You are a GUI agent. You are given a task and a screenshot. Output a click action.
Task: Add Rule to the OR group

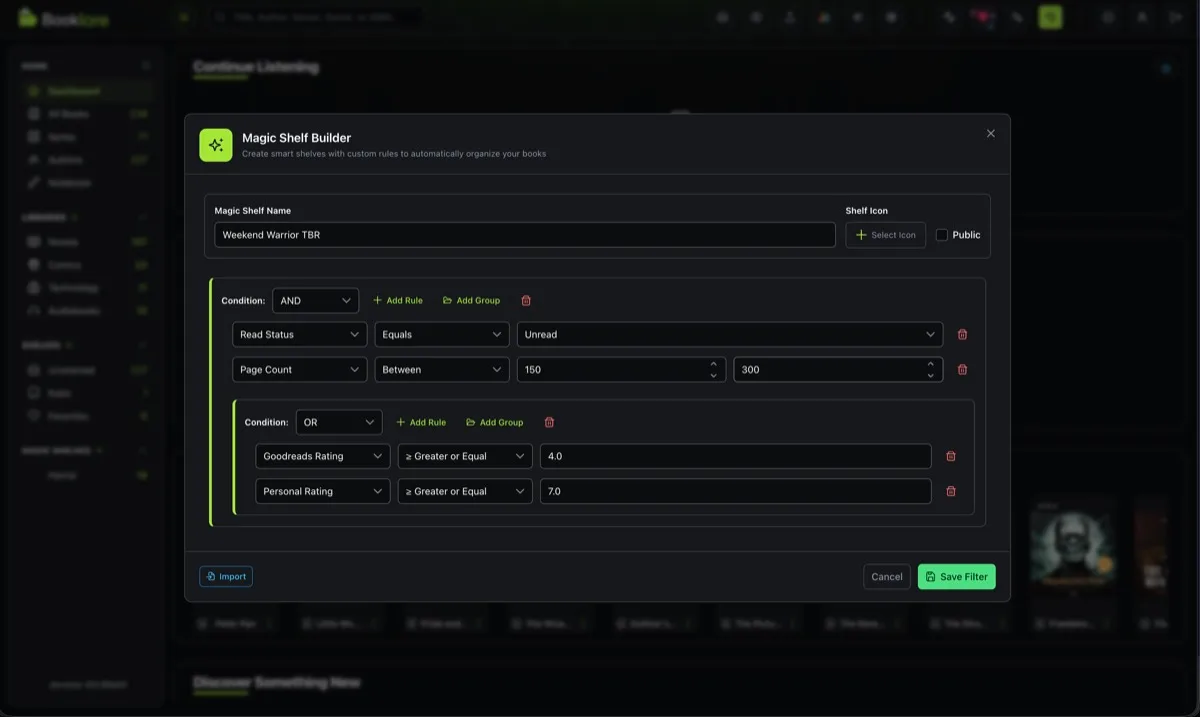pyautogui.click(x=421, y=422)
